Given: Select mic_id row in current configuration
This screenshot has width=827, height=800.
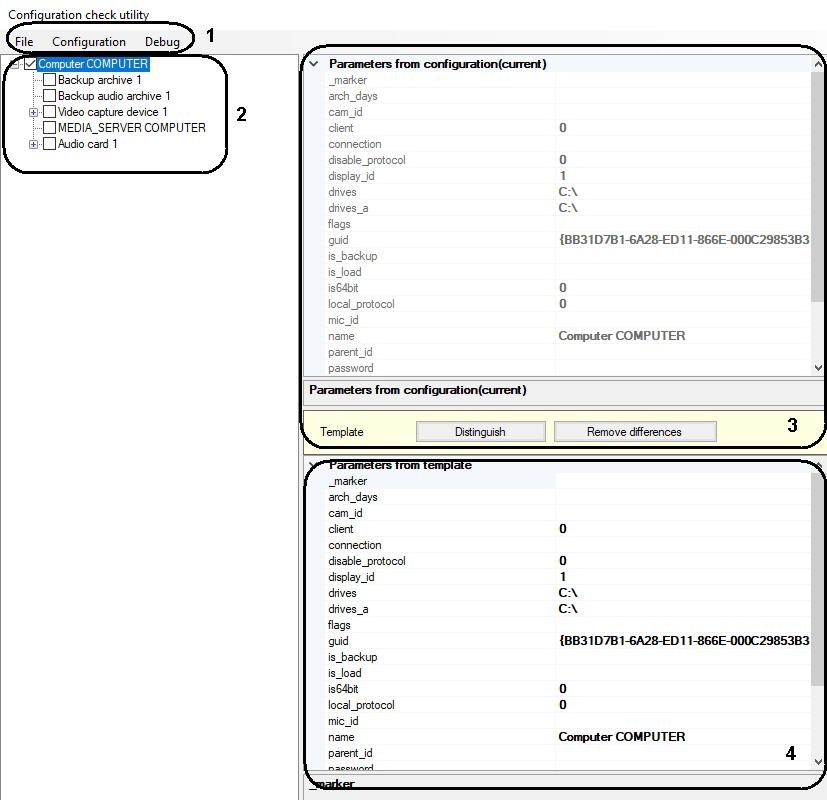Looking at the screenshot, I should coord(568,320).
